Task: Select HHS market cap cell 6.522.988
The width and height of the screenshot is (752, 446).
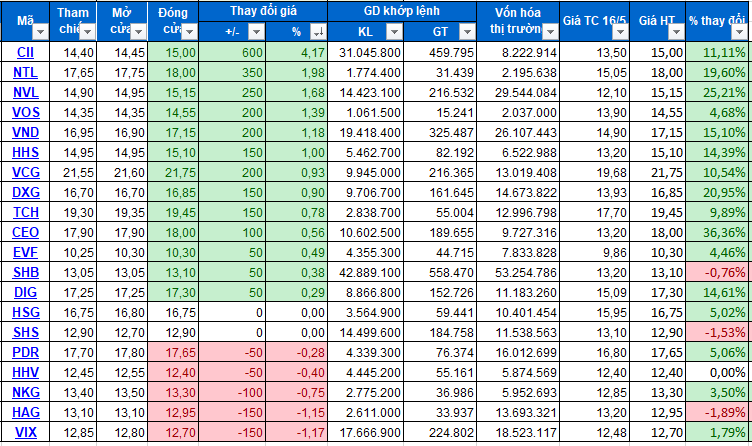Action: (518, 152)
